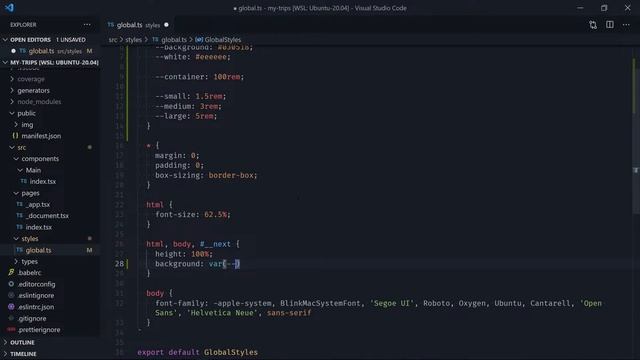The image size is (640, 360).
Task: Open index.tsx under Main folder
Action: (50, 182)
